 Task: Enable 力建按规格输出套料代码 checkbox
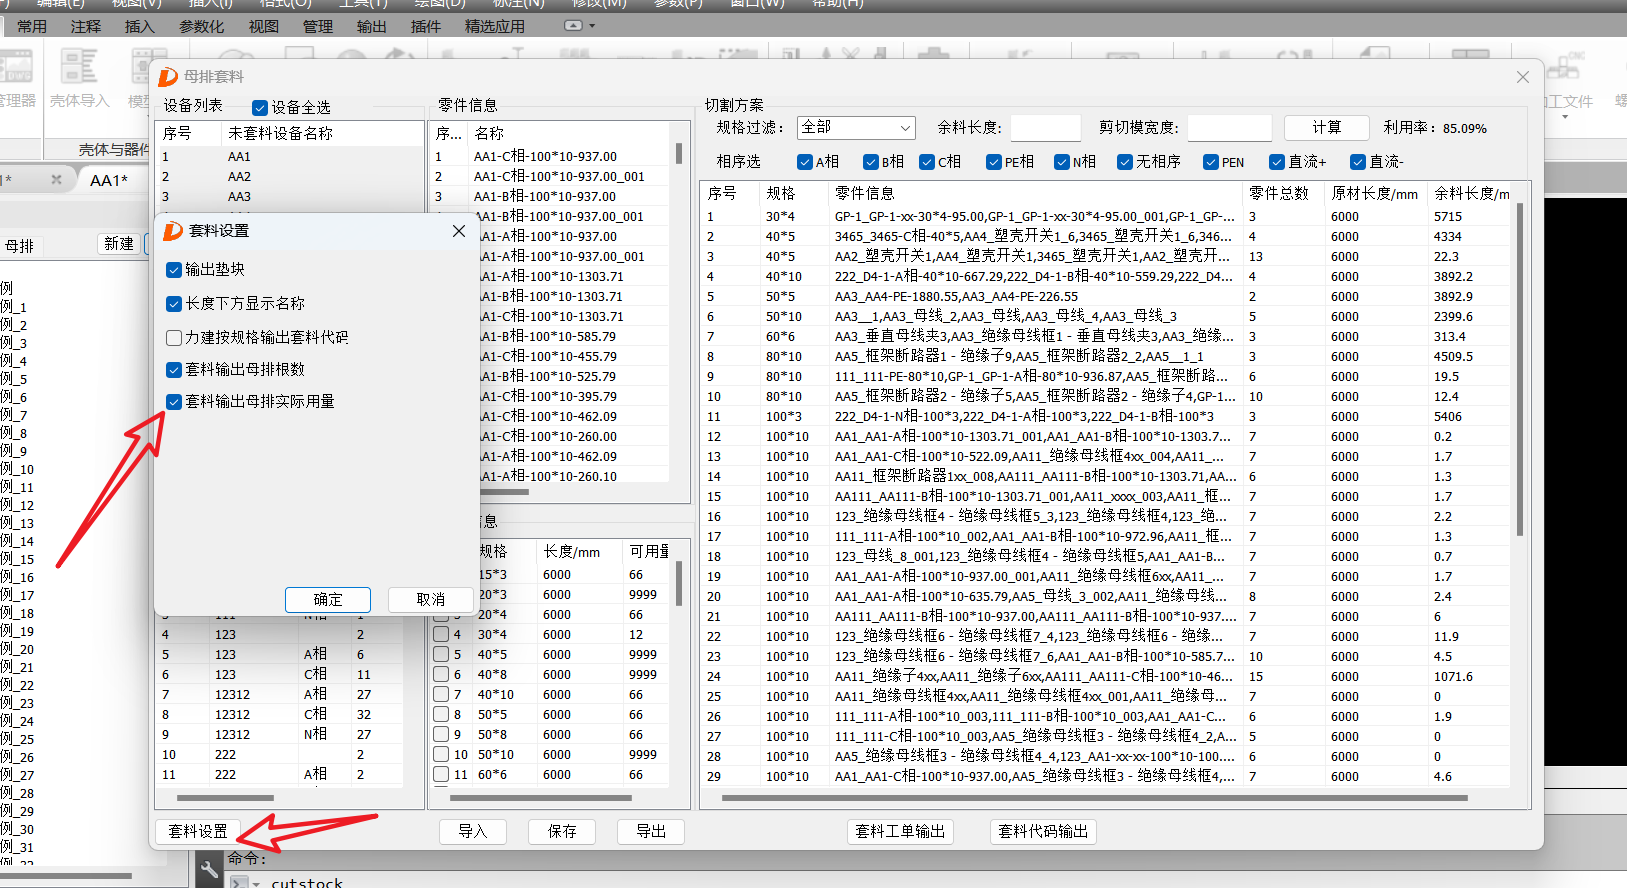point(174,338)
